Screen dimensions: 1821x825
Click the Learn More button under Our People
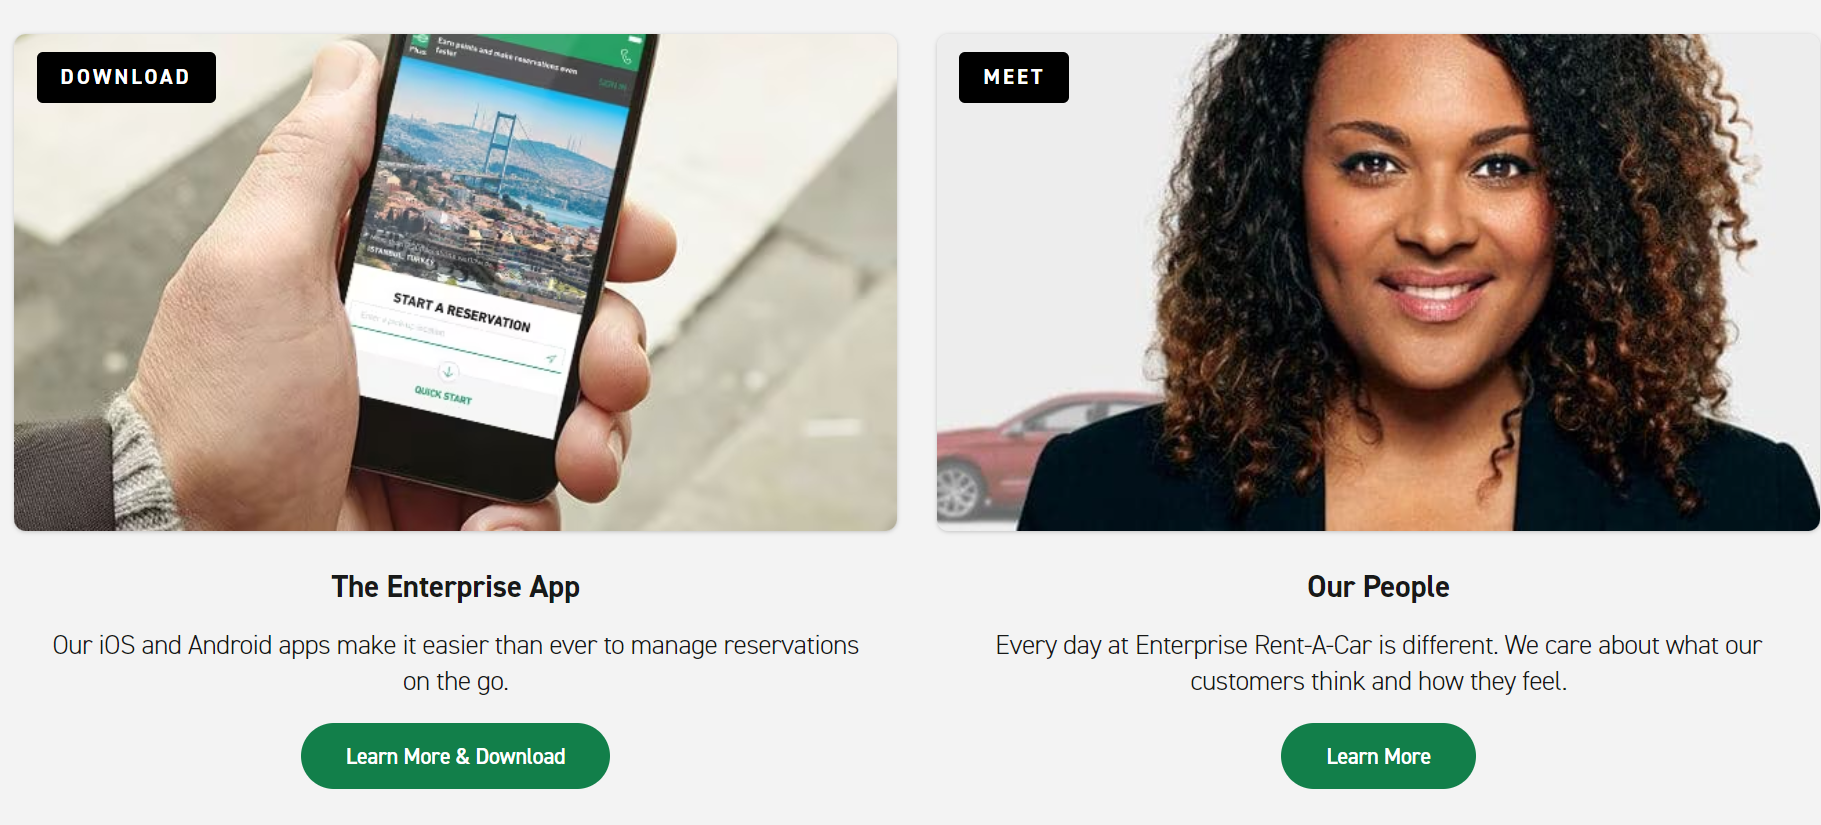[x=1378, y=756]
